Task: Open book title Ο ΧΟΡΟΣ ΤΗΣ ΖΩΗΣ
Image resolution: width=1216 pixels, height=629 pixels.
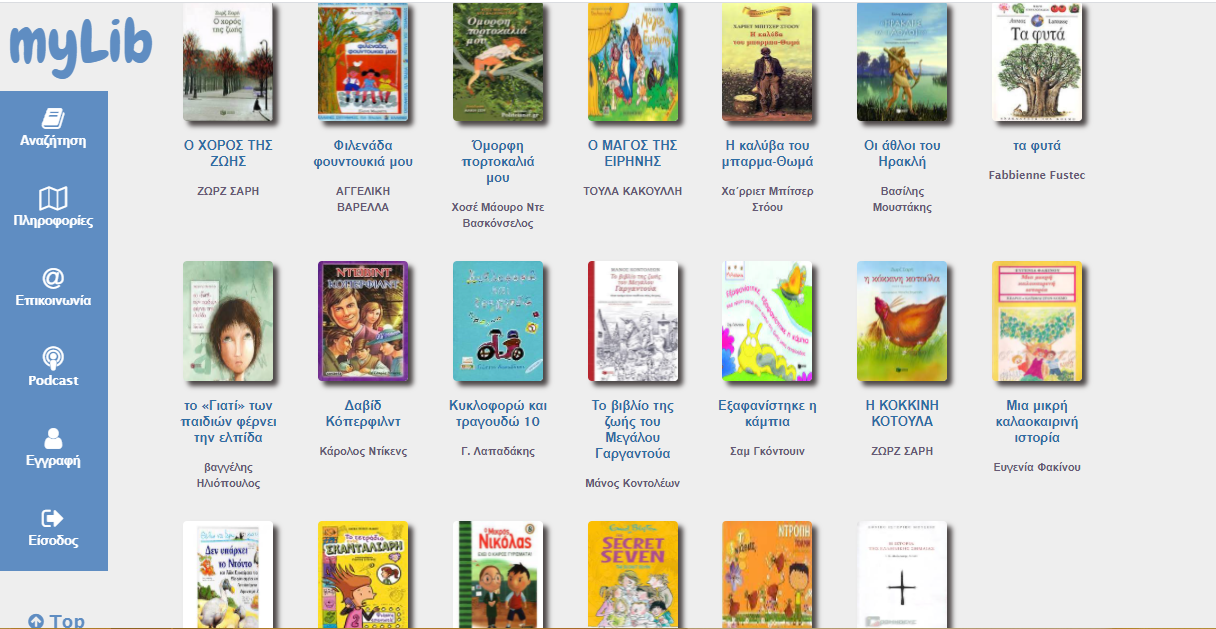Action: point(228,153)
